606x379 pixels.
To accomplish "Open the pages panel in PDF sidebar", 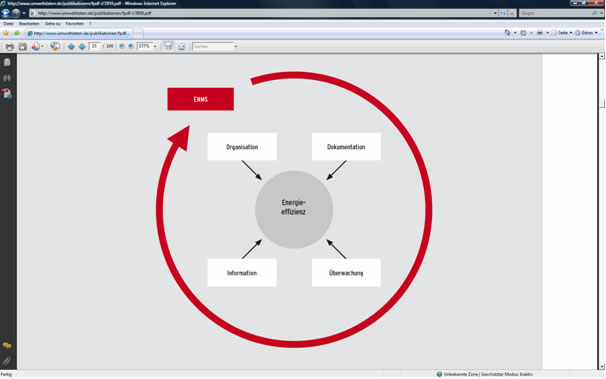I will coord(7,62).
